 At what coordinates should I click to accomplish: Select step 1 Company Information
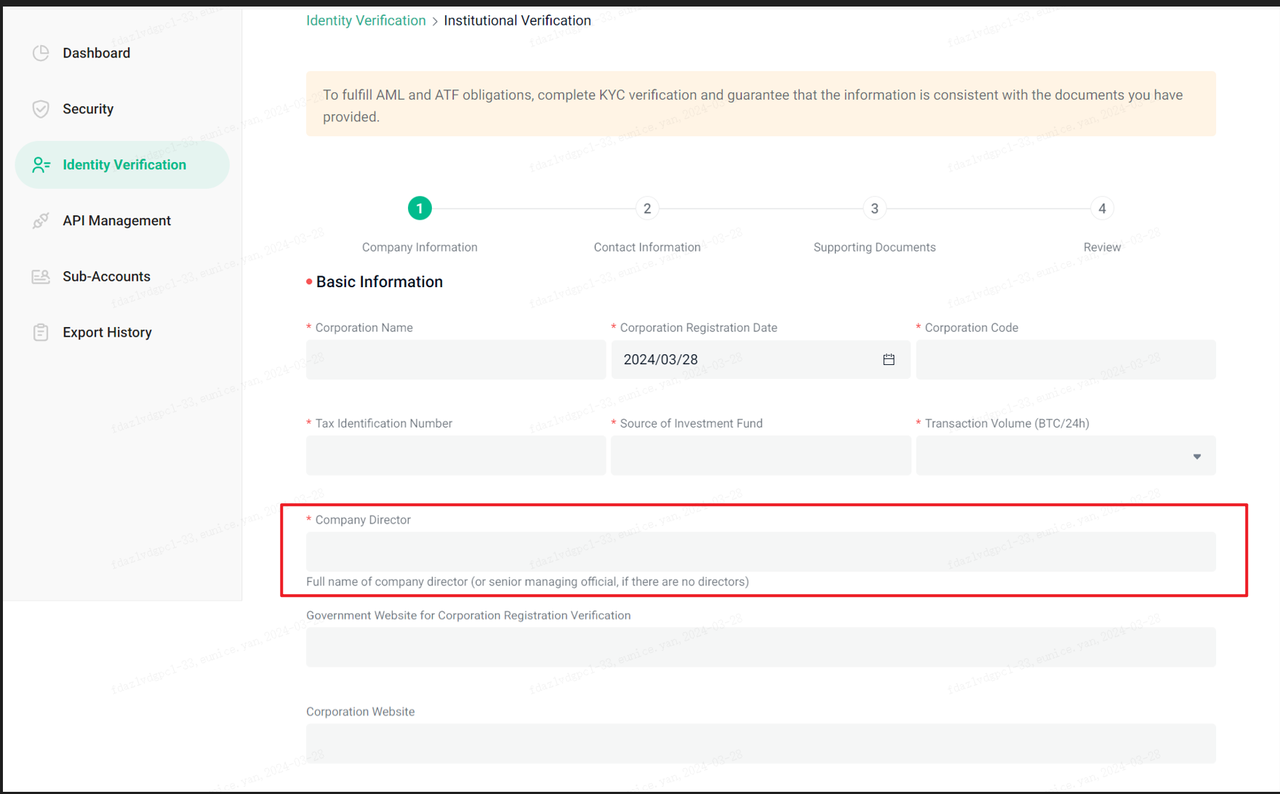pyautogui.click(x=419, y=208)
